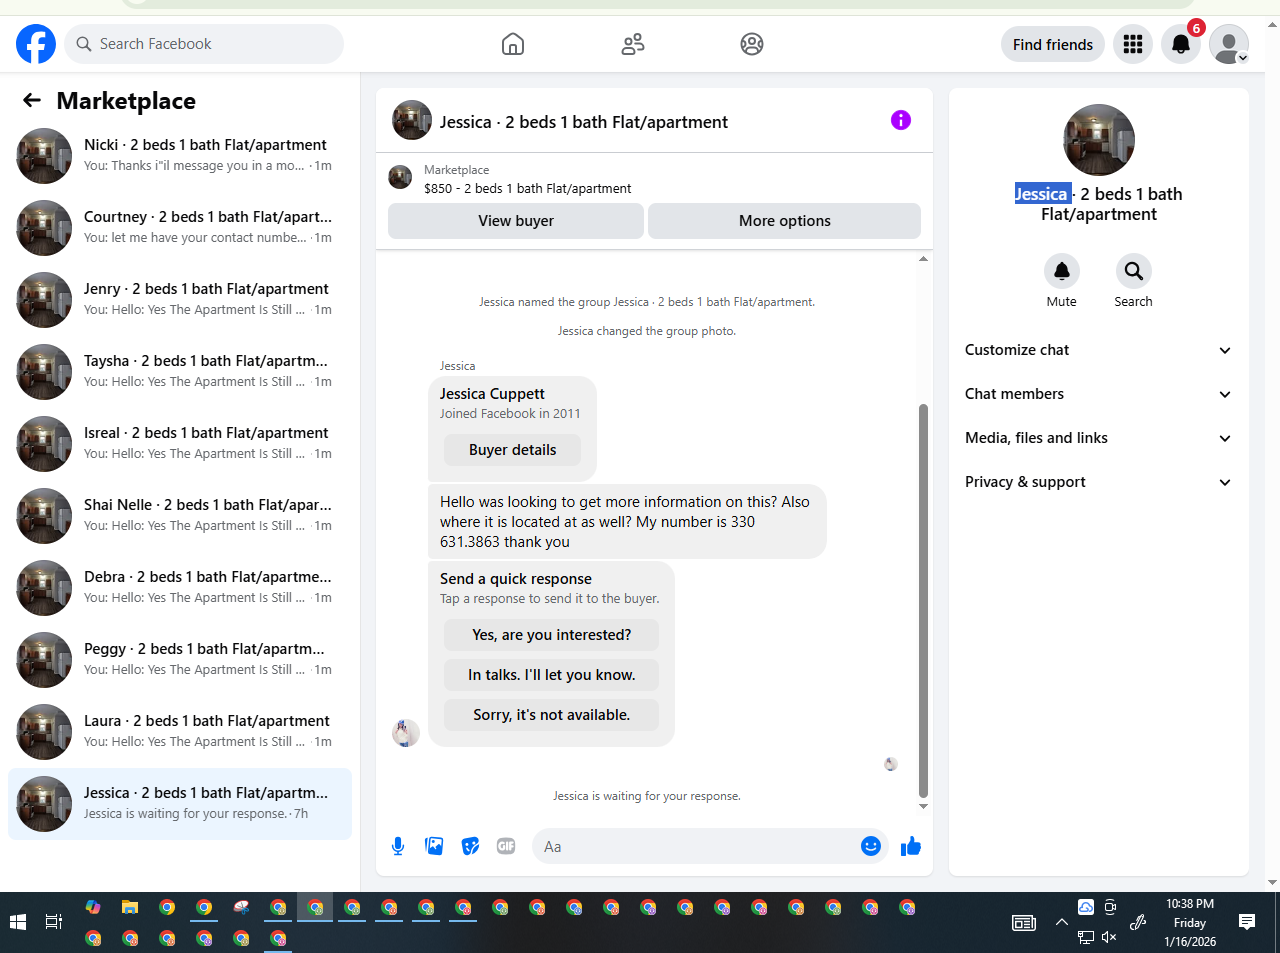1280x953 pixels.
Task: Open the Groups icon in top navigation
Action: 752,44
